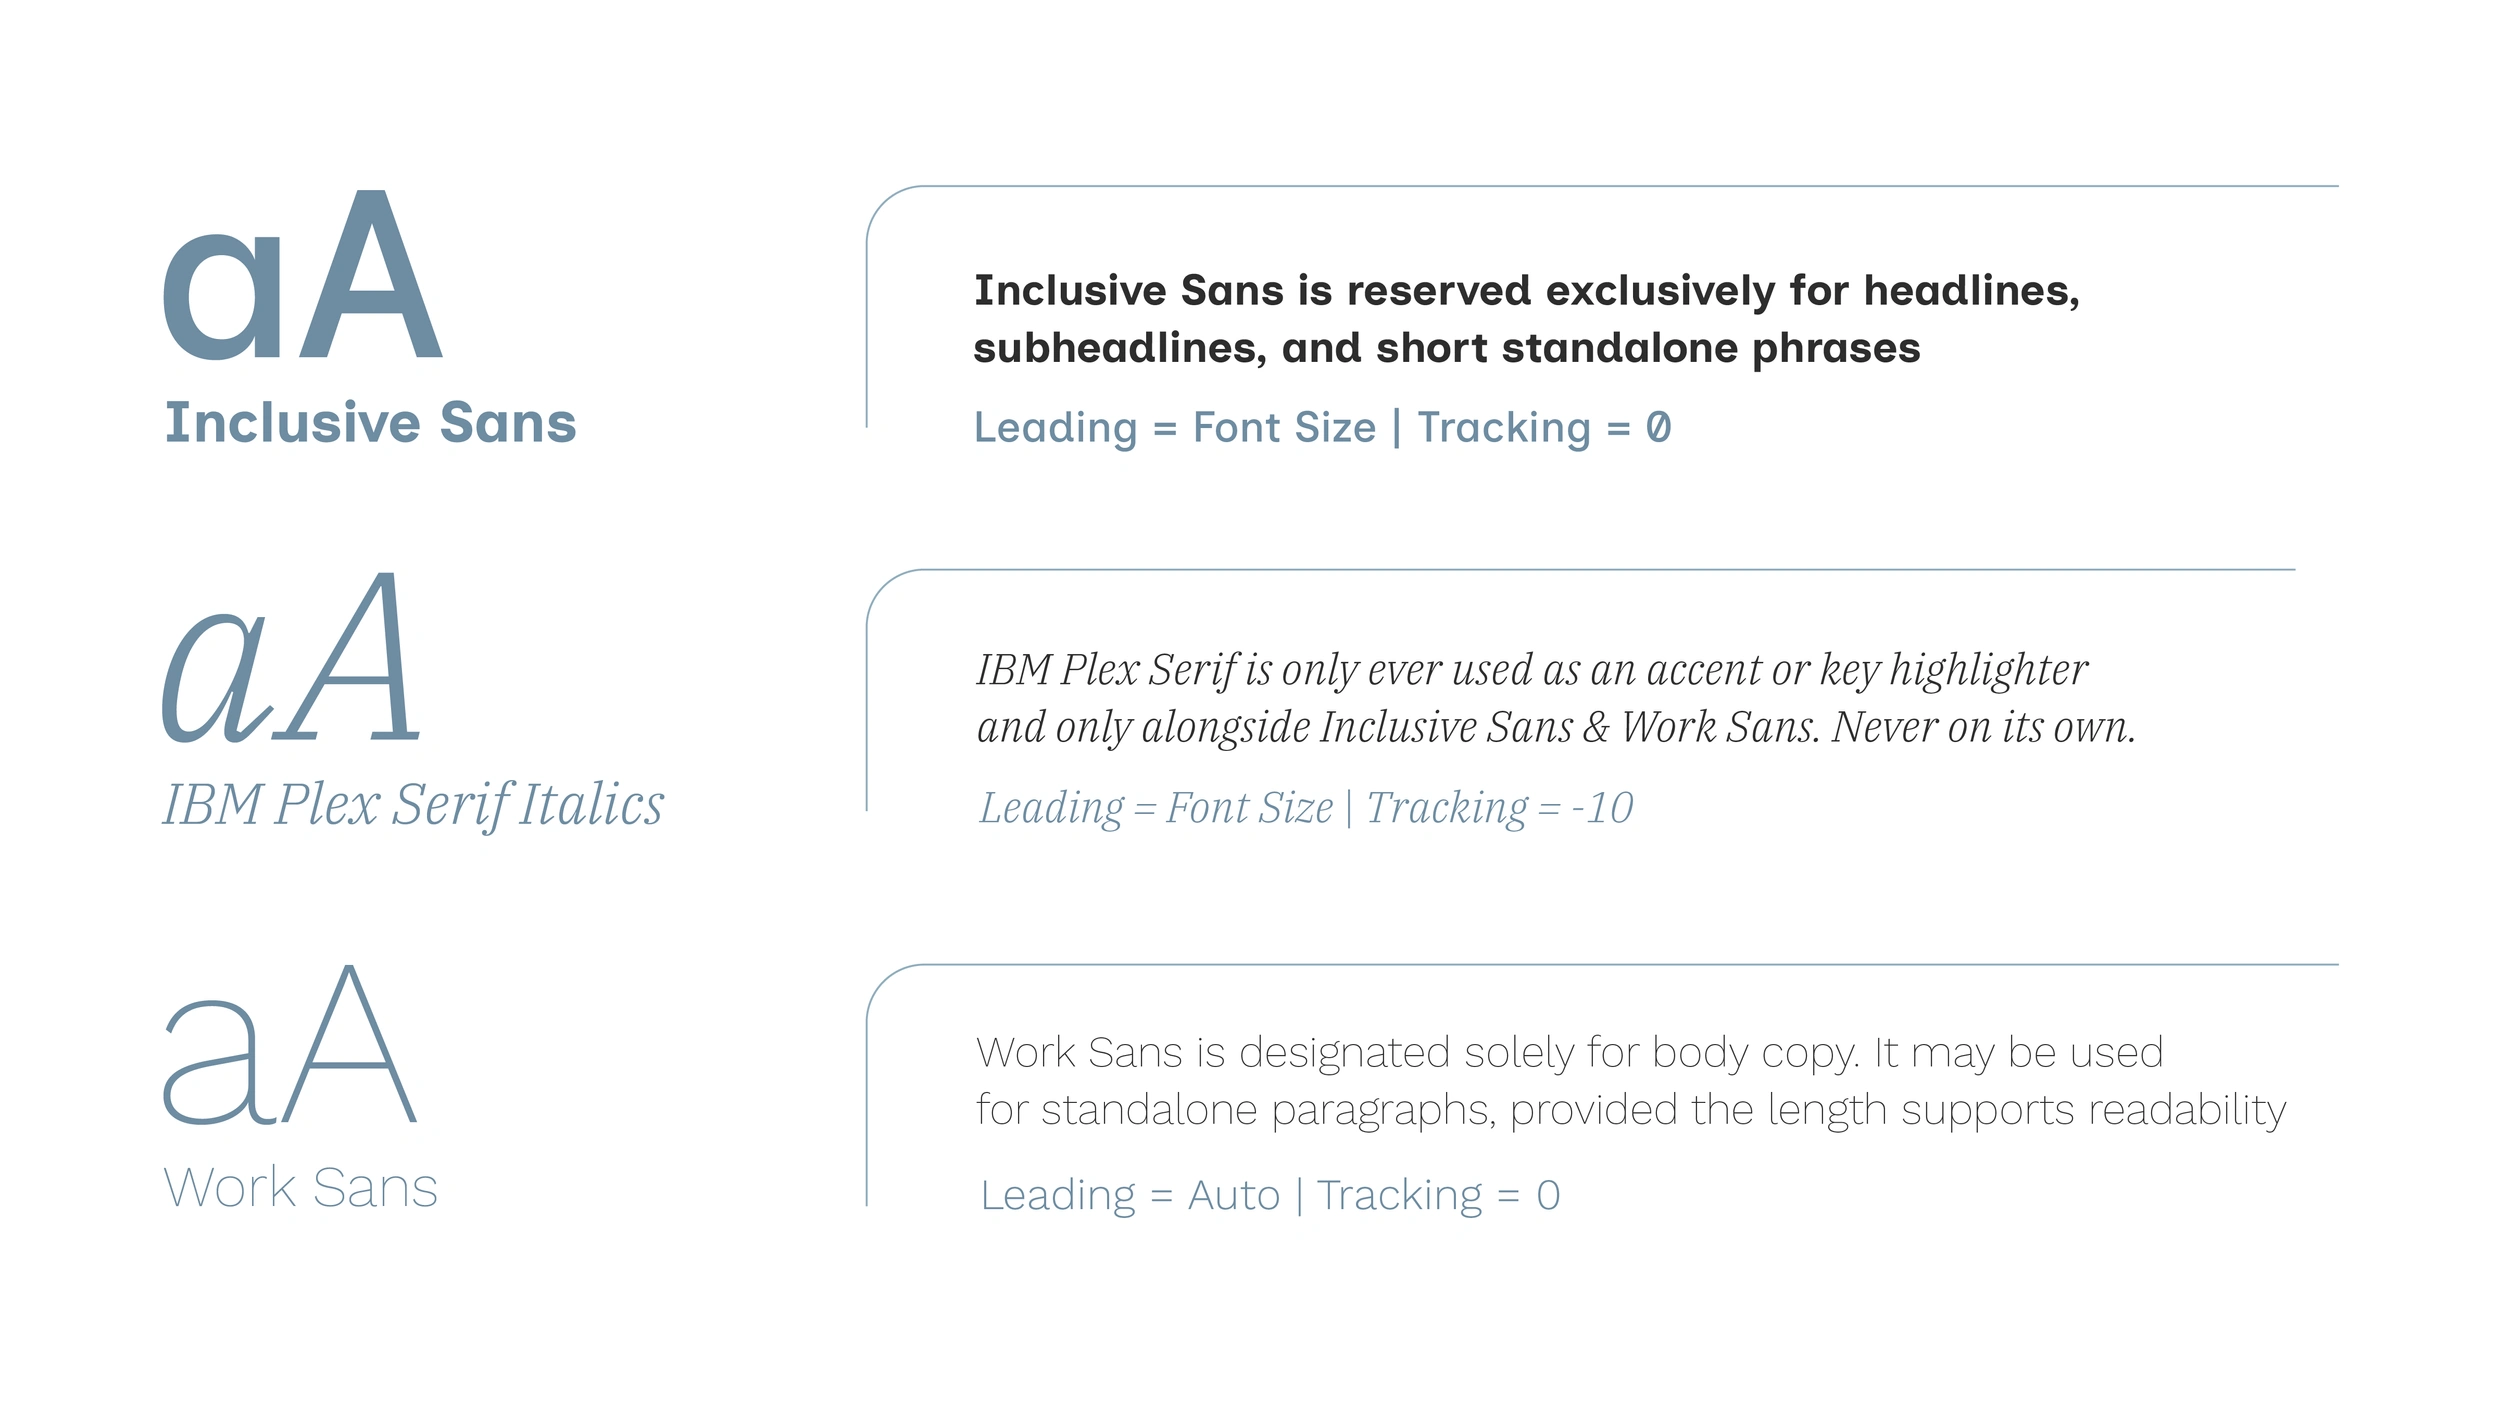The width and height of the screenshot is (2500, 1406).
Task: Click the 'subheadlines, and short standalone phrases' line
Action: point(1446,348)
